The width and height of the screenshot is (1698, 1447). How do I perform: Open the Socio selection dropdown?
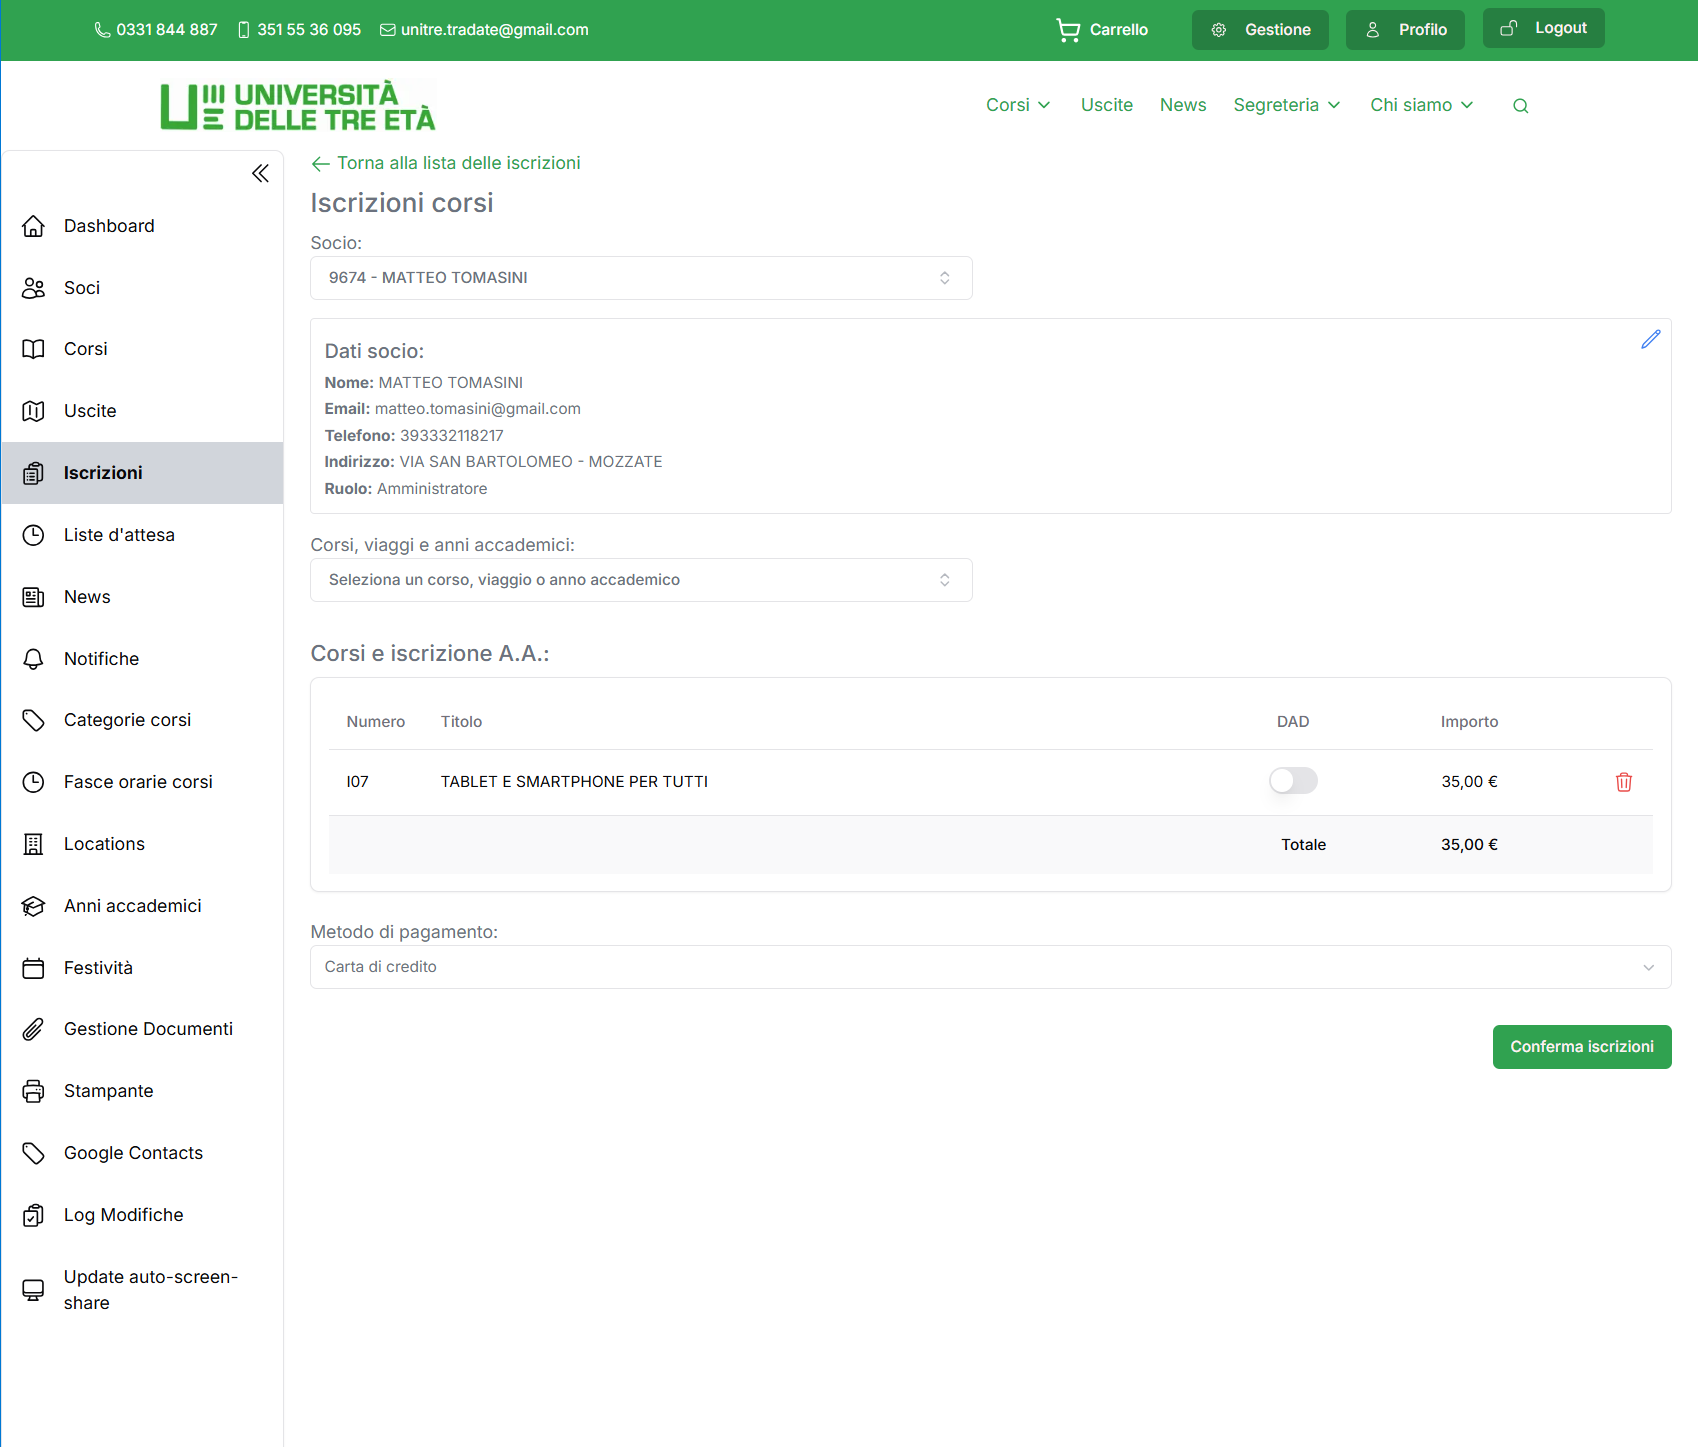(641, 277)
